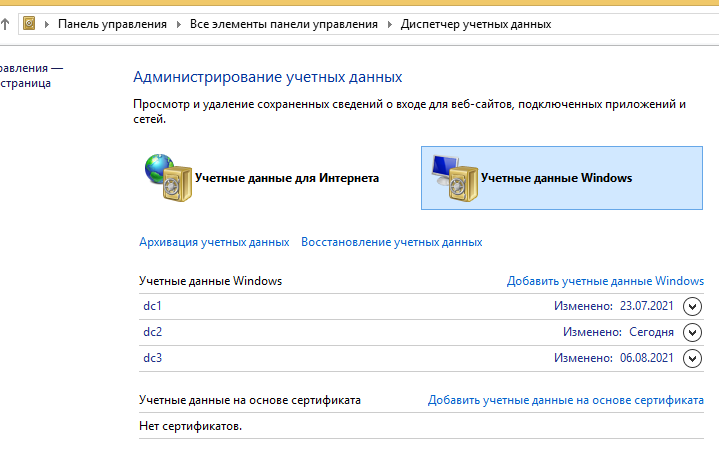The width and height of the screenshot is (719, 450).
Task: Open Архивация учетных данных link
Action: point(214,242)
